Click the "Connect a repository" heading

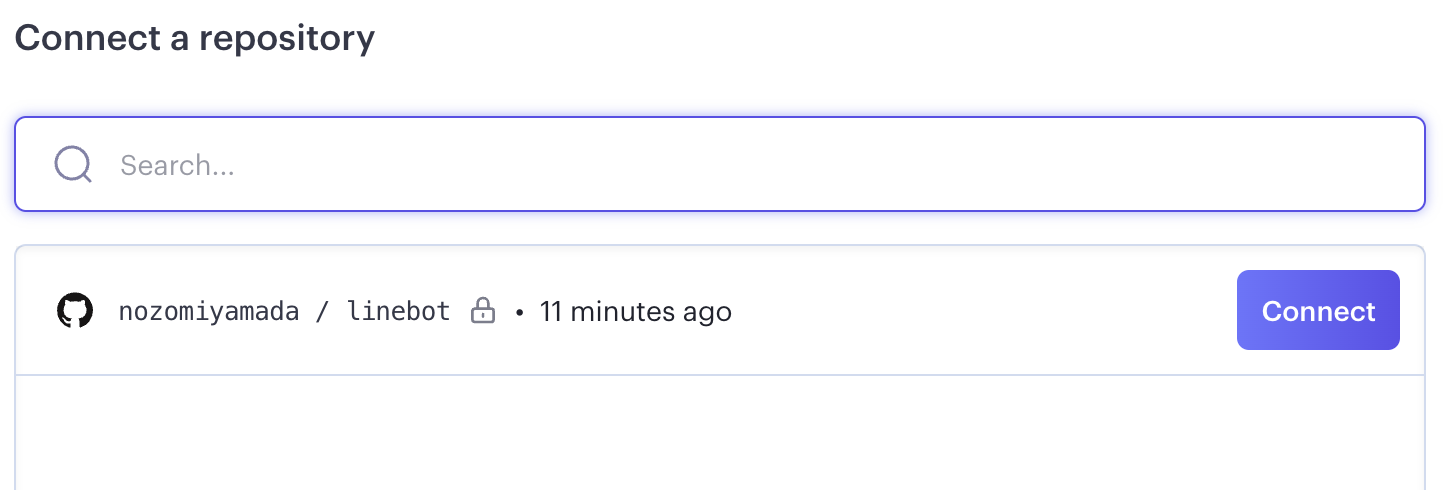[195, 38]
